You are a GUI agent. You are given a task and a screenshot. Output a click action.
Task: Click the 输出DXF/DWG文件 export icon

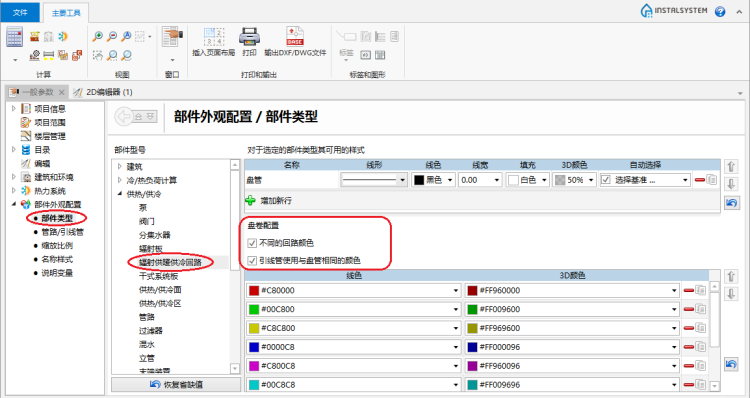pyautogui.click(x=295, y=36)
